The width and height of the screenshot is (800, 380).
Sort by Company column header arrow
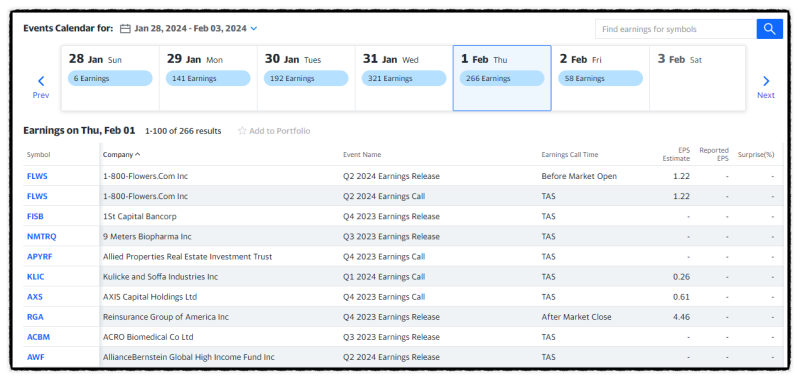click(x=138, y=155)
